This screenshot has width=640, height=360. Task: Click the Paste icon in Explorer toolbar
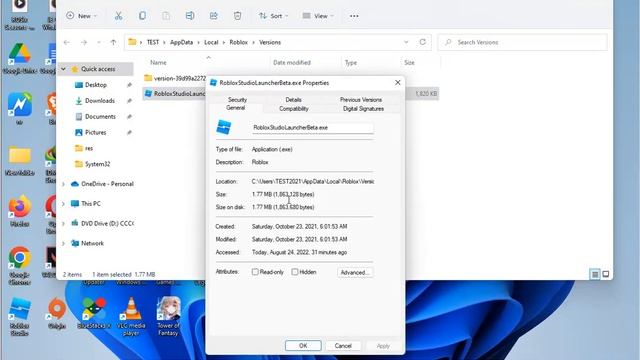point(166,16)
